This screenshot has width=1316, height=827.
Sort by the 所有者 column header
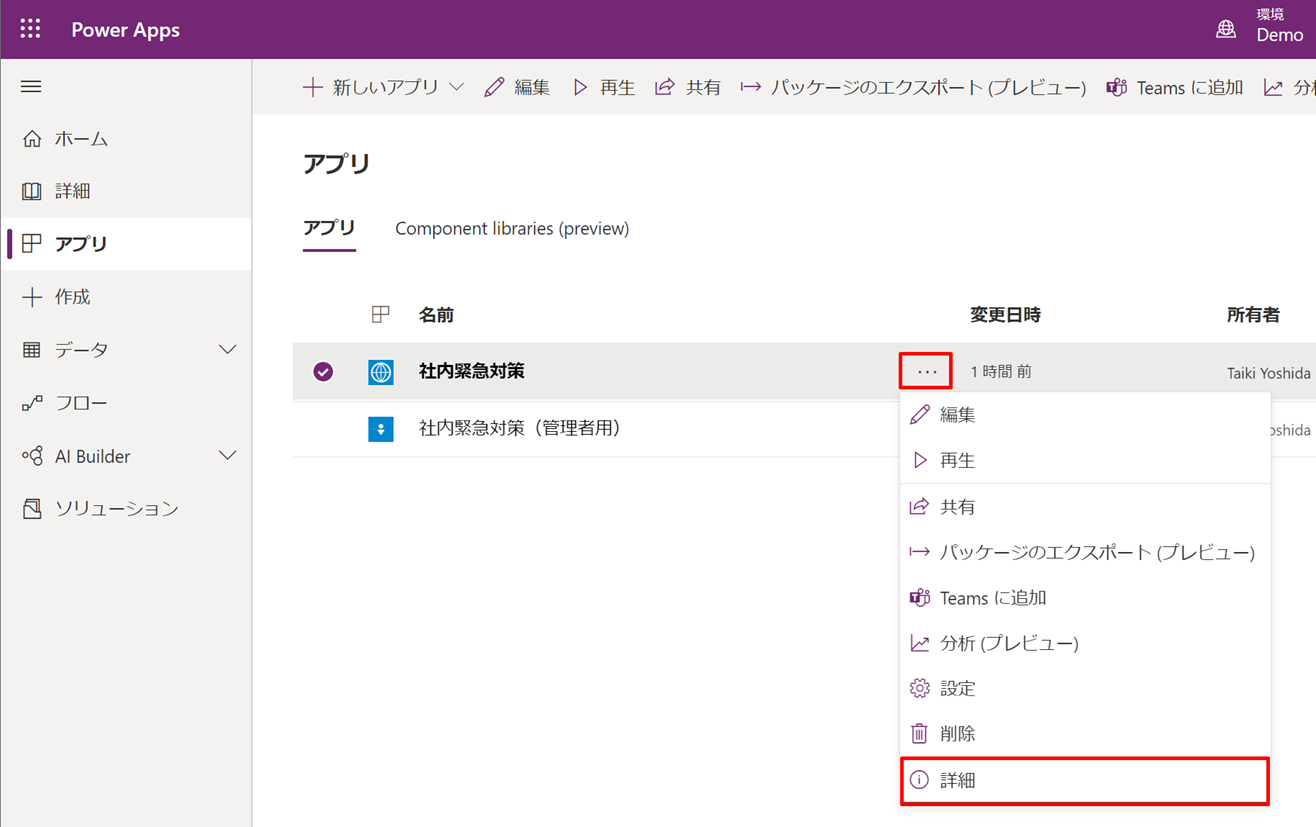click(1253, 315)
